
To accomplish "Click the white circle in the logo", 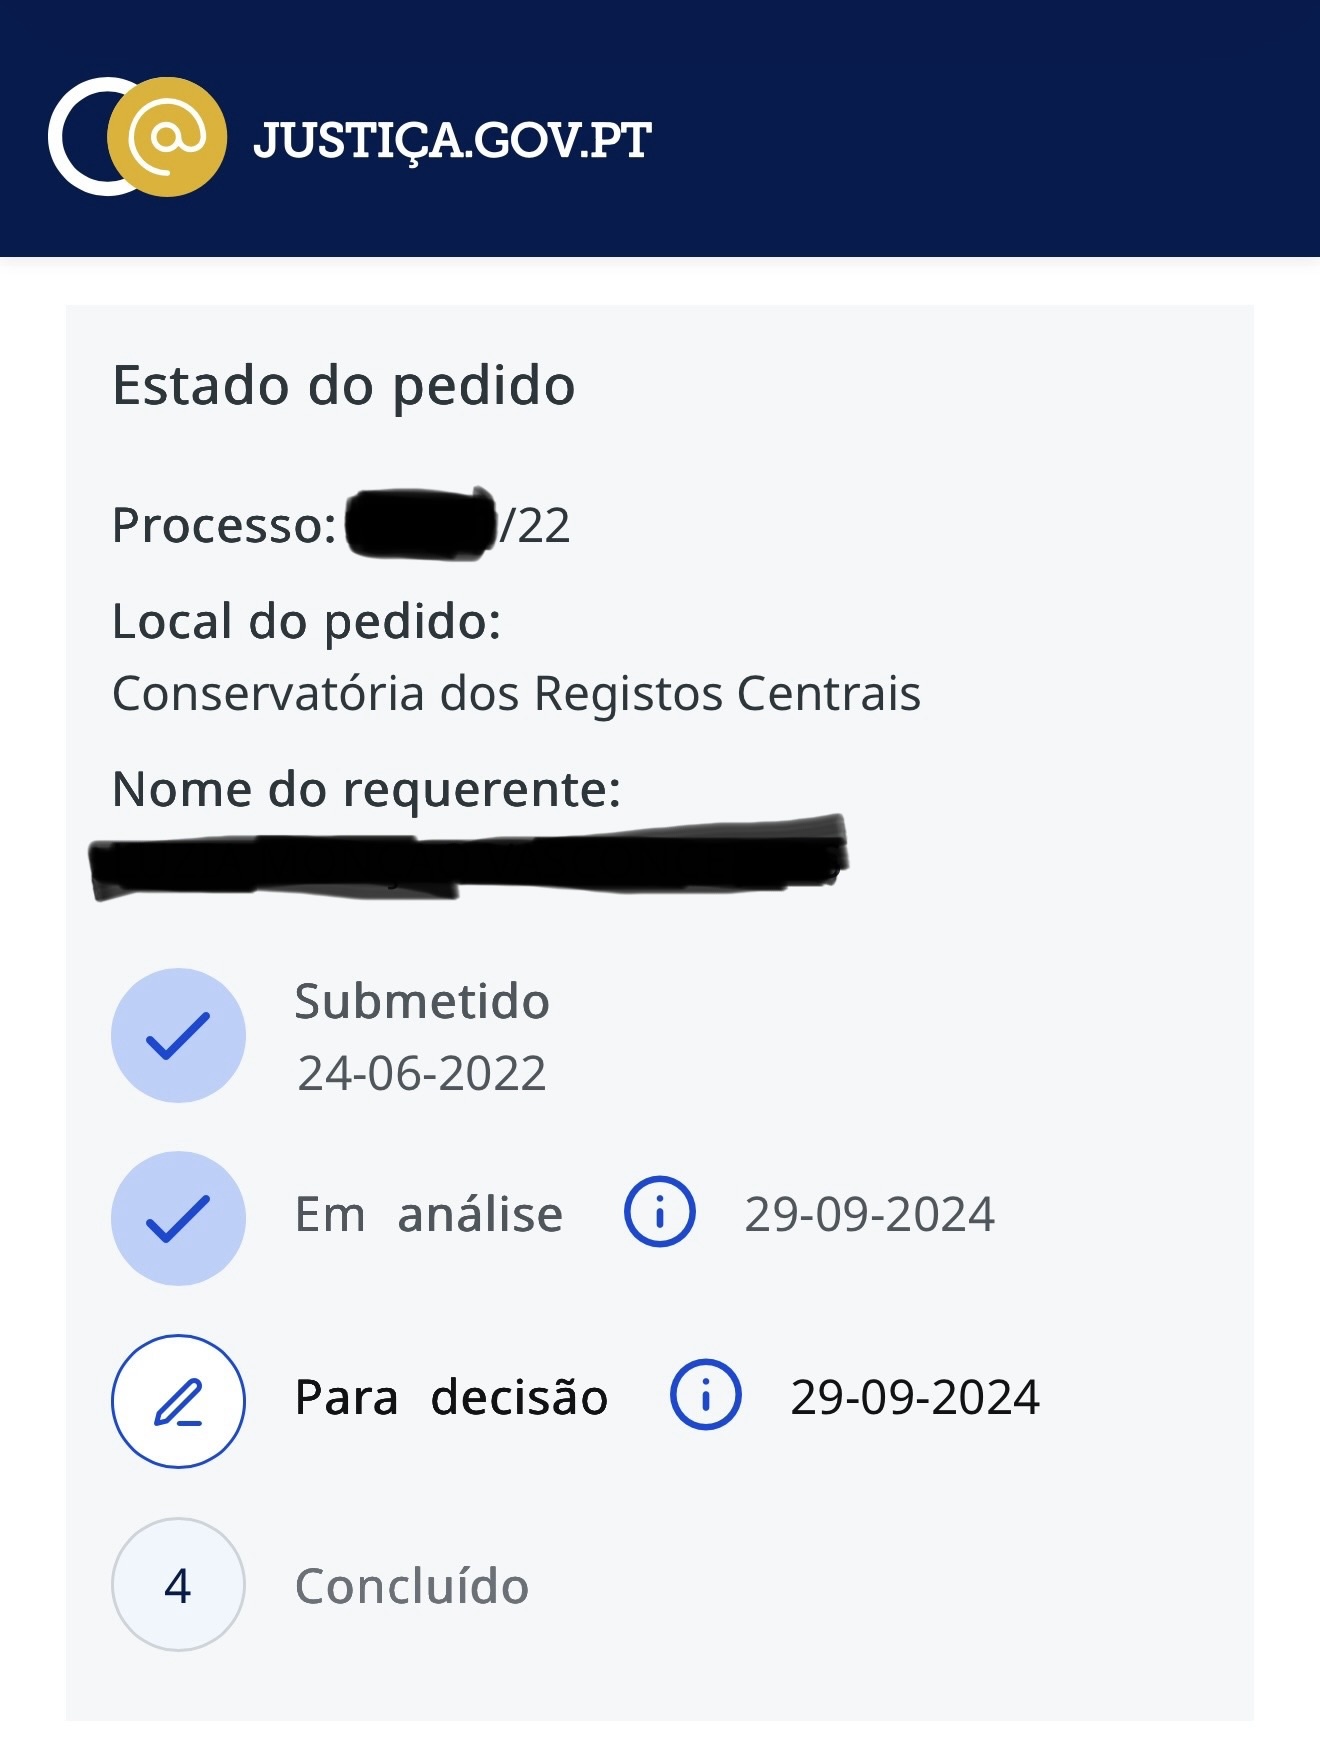I will pyautogui.click(x=75, y=137).
